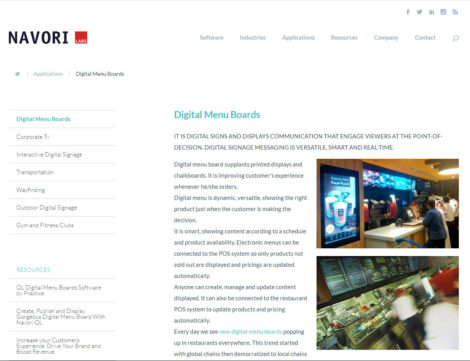Click the blue drink kiosk restaurant counter photo

click(x=388, y=203)
